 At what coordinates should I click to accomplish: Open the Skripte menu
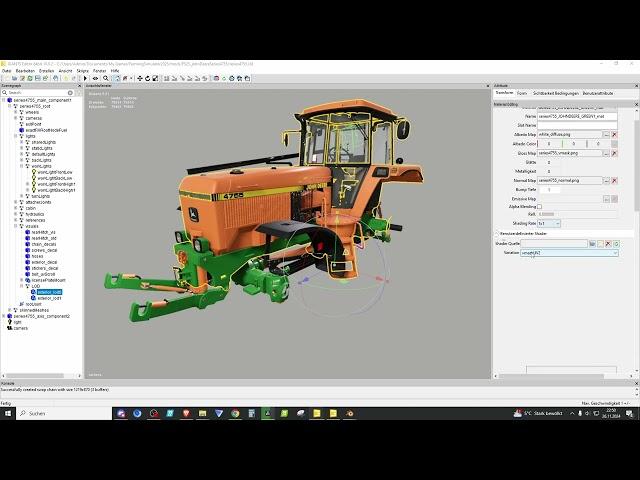(82, 71)
